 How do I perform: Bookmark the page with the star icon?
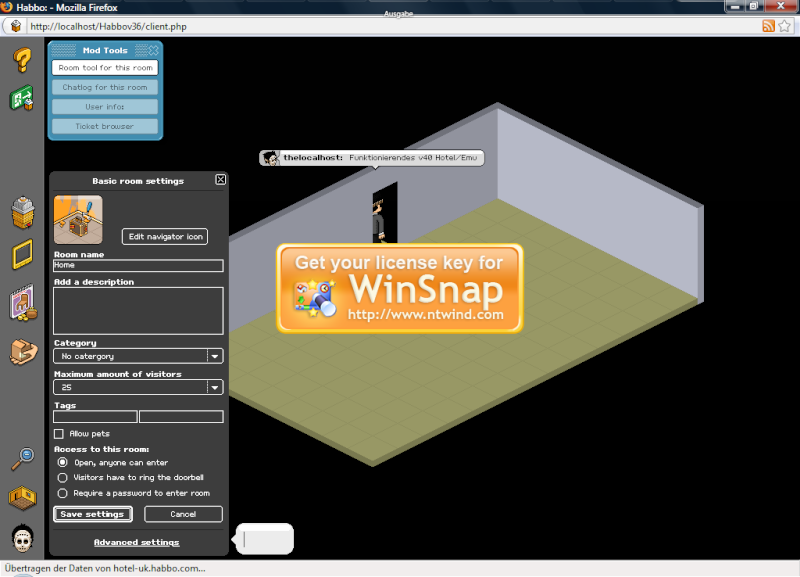tap(785, 26)
